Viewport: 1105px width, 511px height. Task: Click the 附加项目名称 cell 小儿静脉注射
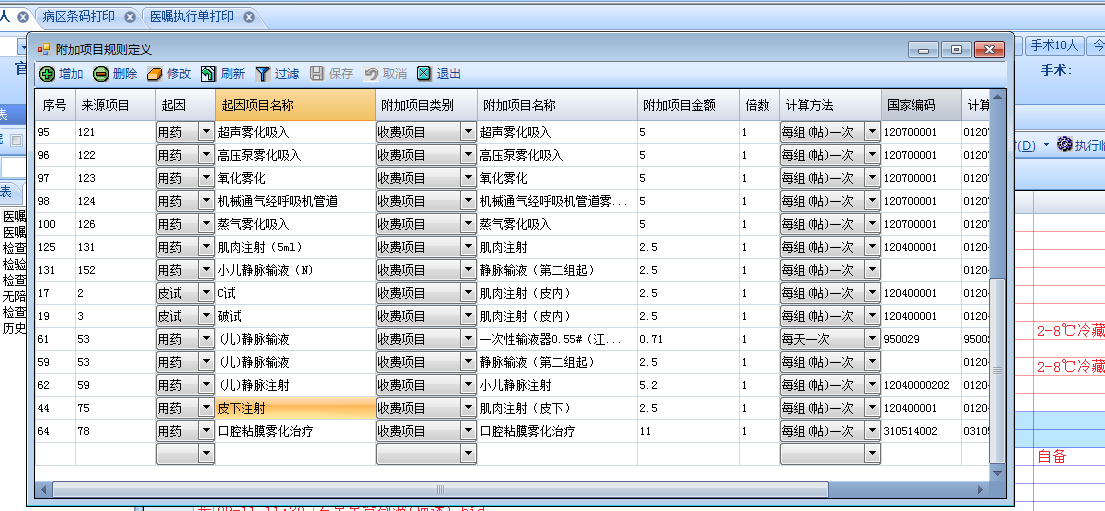(557, 386)
